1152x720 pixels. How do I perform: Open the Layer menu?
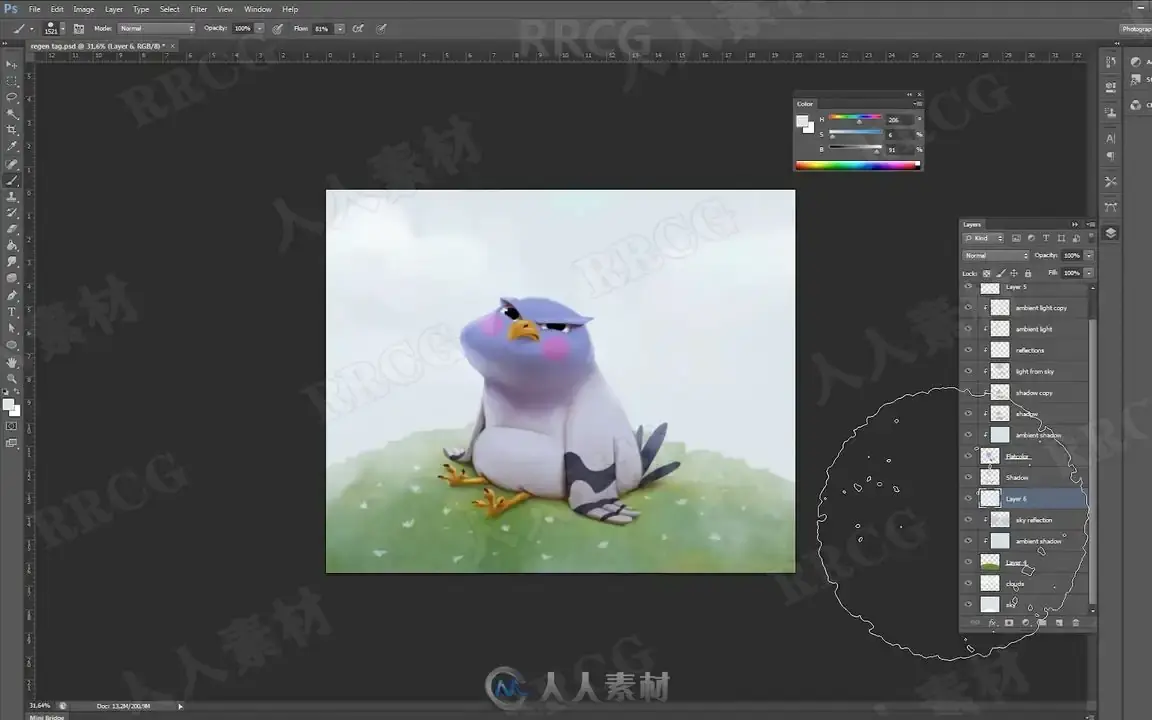(114, 10)
